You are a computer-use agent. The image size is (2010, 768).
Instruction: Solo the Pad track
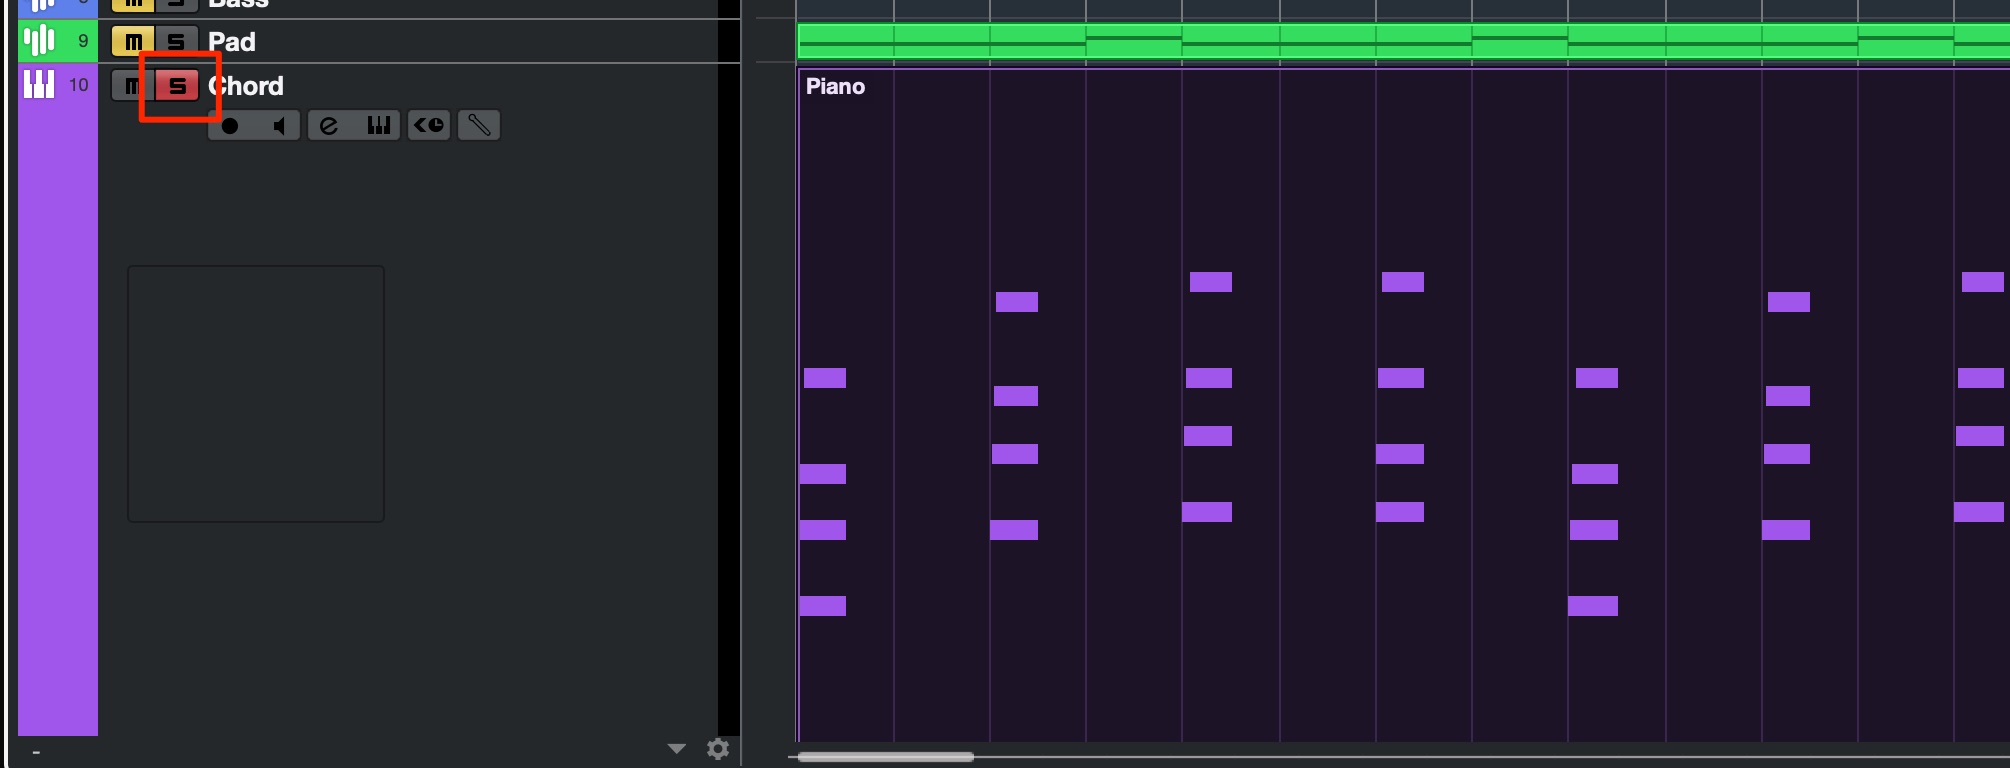pos(176,42)
